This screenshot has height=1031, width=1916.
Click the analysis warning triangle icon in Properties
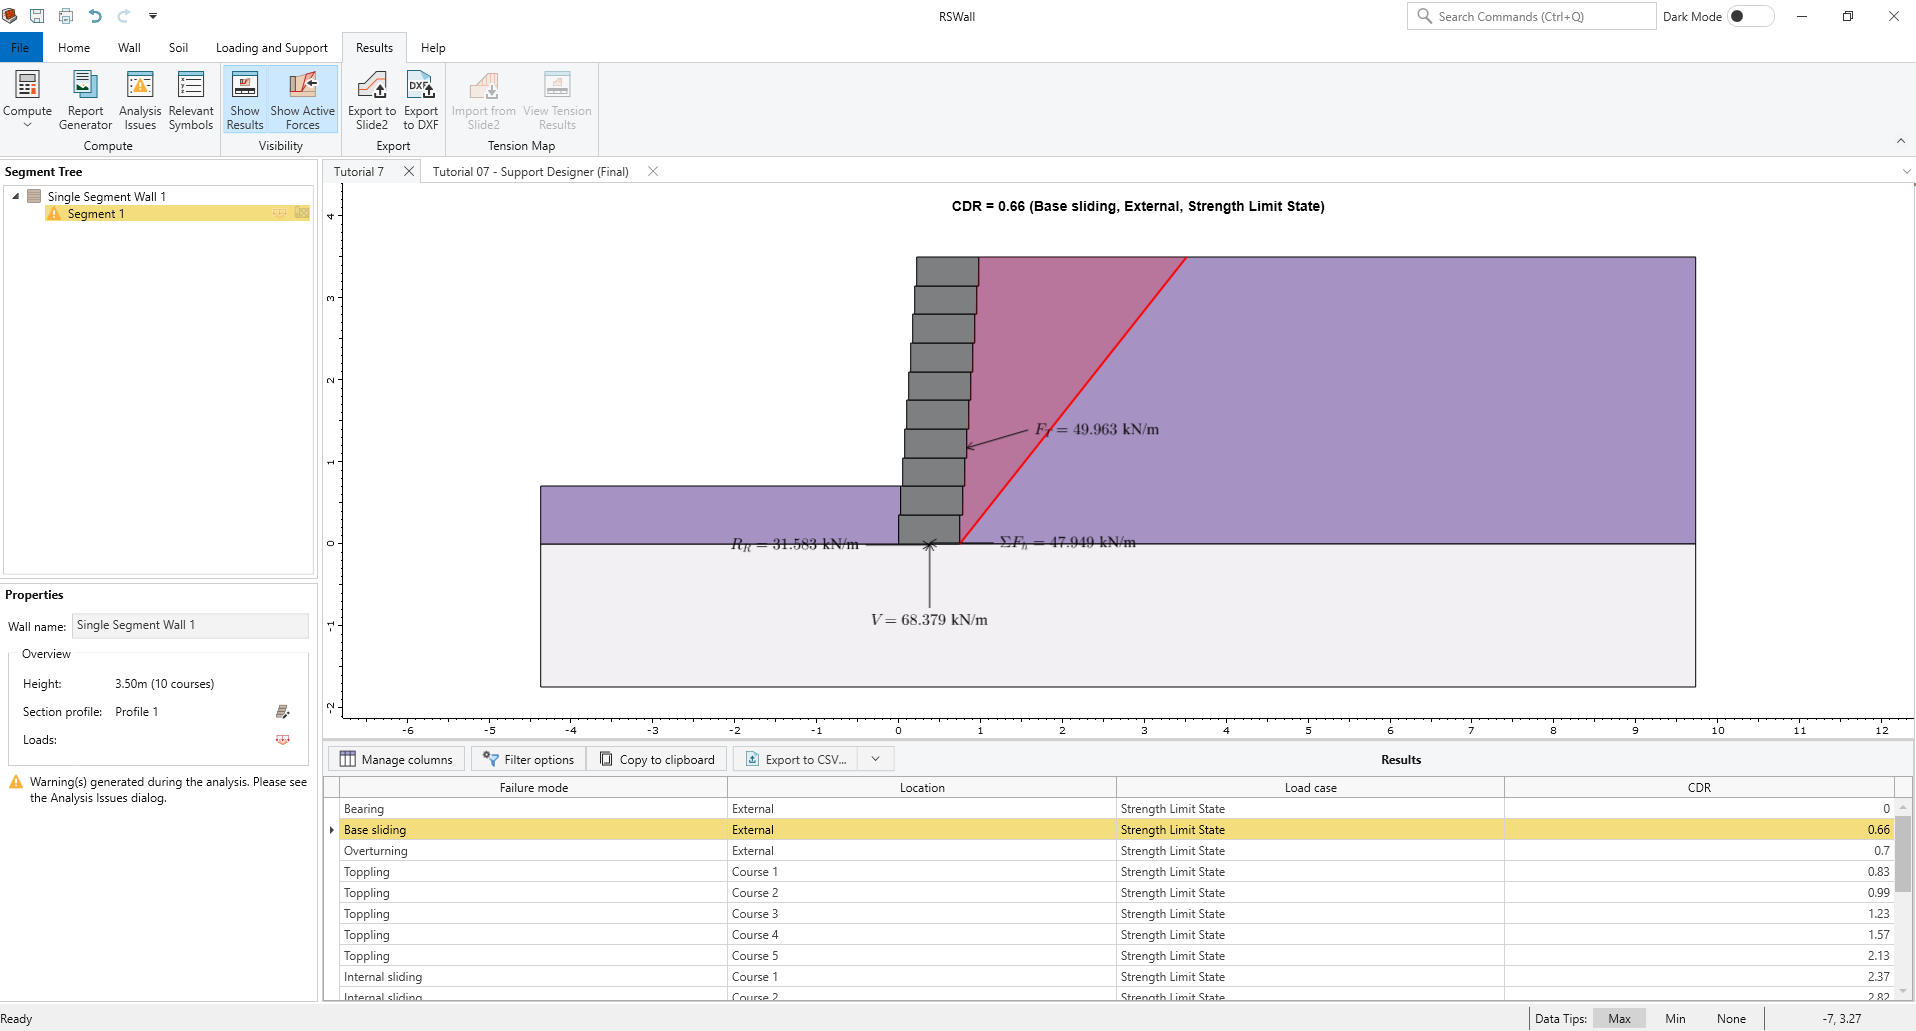16,782
